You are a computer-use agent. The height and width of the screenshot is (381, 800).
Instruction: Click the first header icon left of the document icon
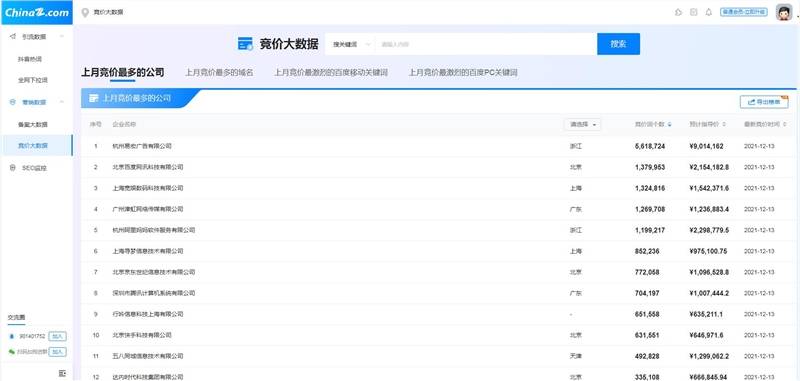click(678, 12)
